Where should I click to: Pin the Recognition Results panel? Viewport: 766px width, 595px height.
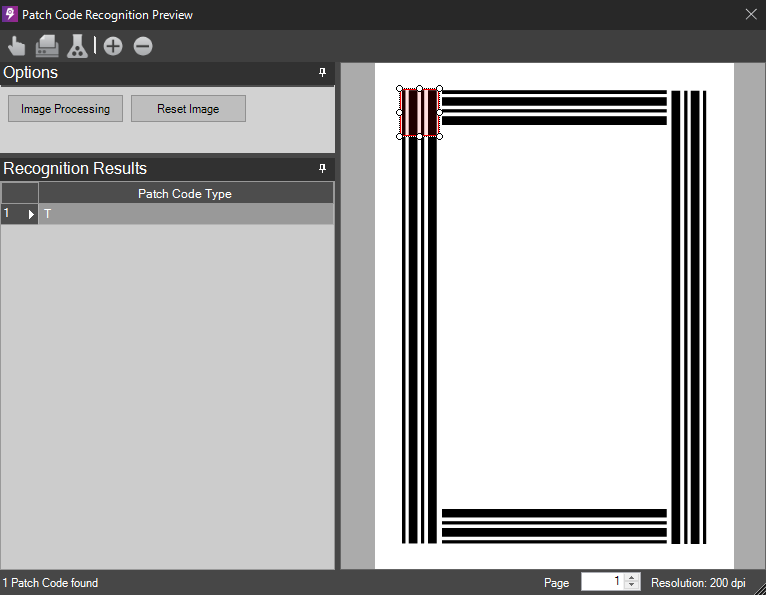[322, 169]
